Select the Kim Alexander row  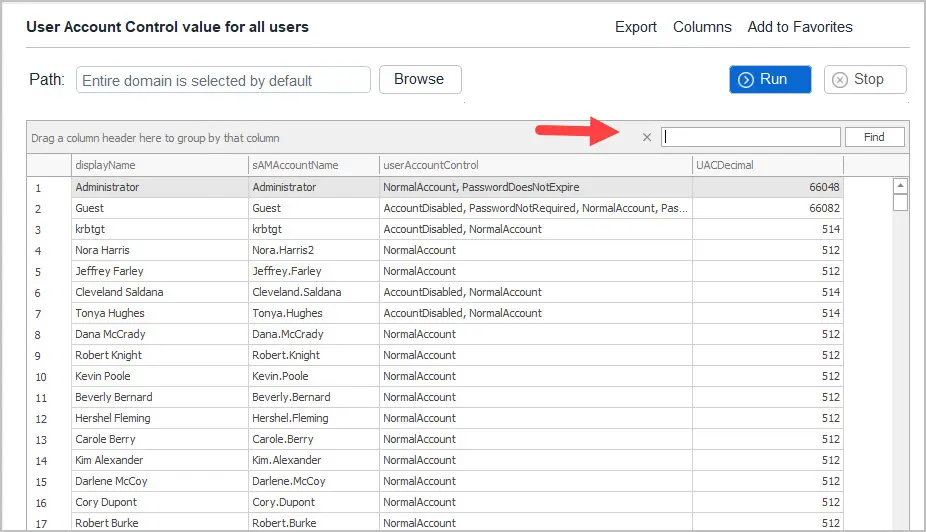[x=435, y=460]
